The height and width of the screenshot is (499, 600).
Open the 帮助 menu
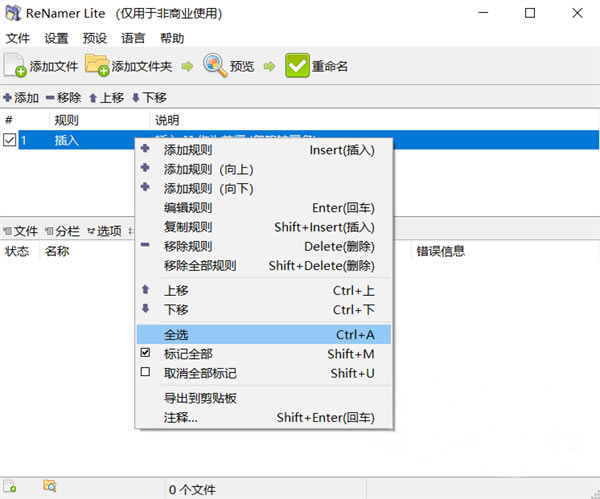[x=172, y=38]
